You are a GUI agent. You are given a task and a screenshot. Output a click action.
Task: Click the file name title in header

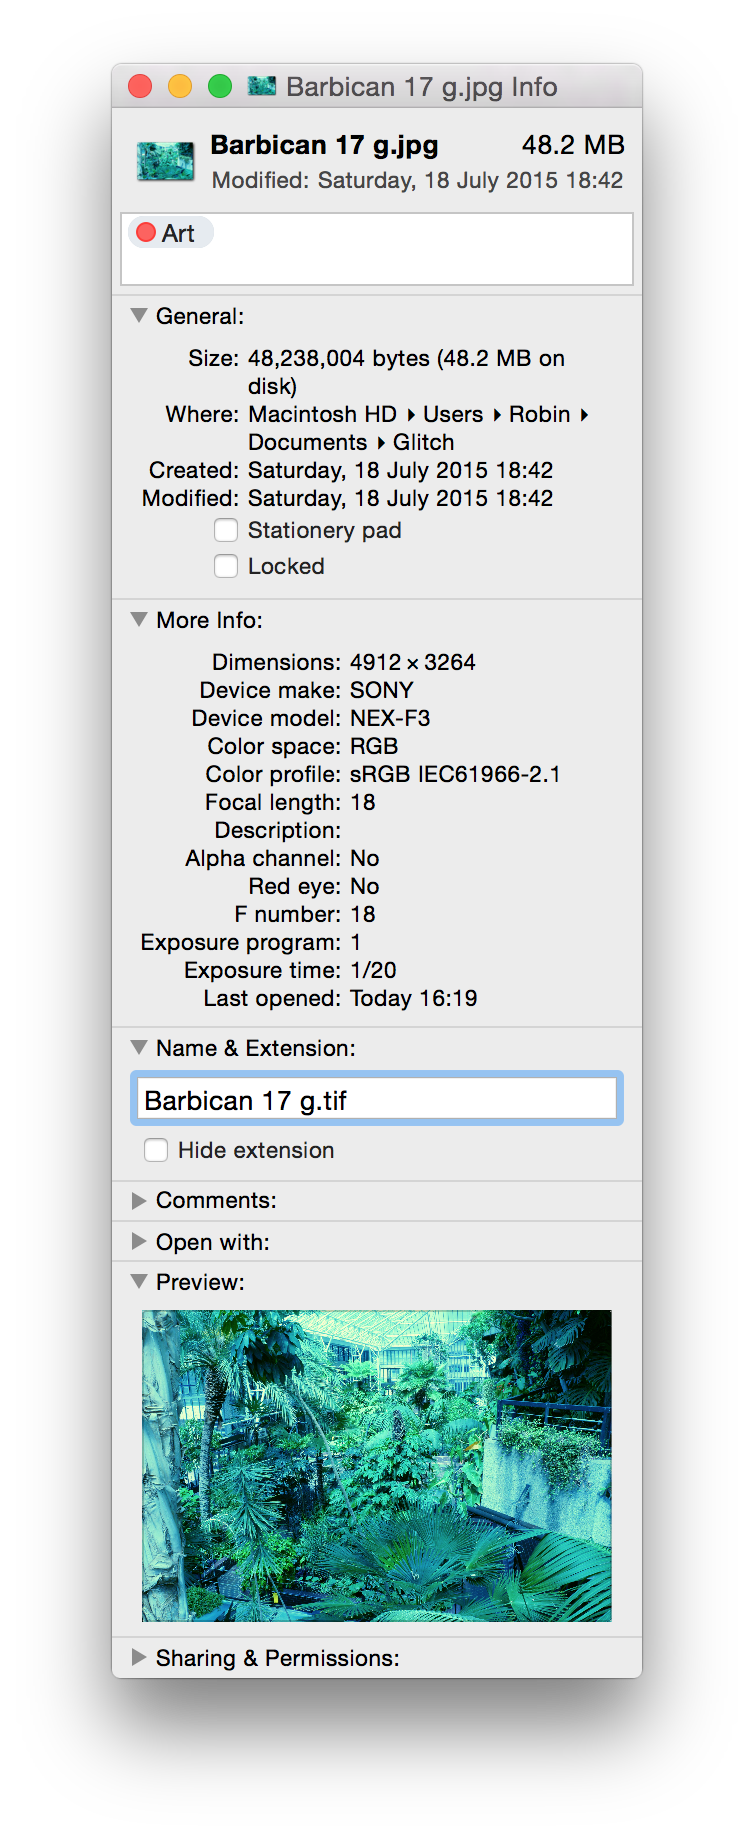[x=324, y=145]
